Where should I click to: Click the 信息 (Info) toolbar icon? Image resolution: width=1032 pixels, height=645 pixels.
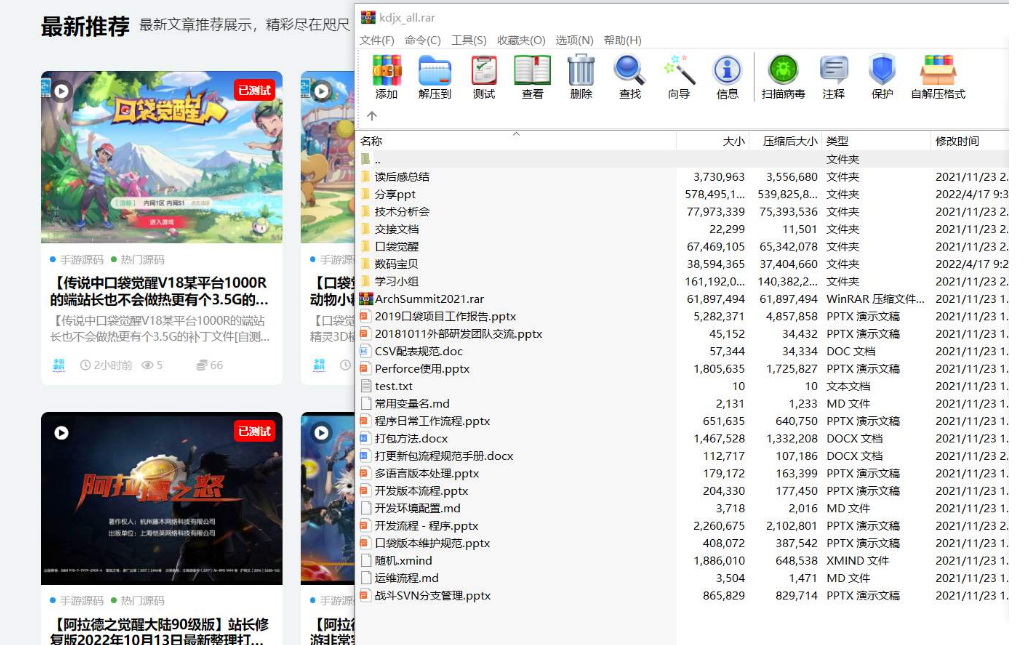click(x=727, y=76)
